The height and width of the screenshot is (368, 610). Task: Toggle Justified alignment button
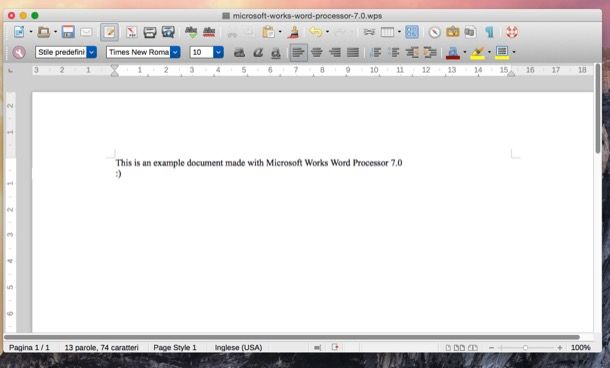point(353,52)
